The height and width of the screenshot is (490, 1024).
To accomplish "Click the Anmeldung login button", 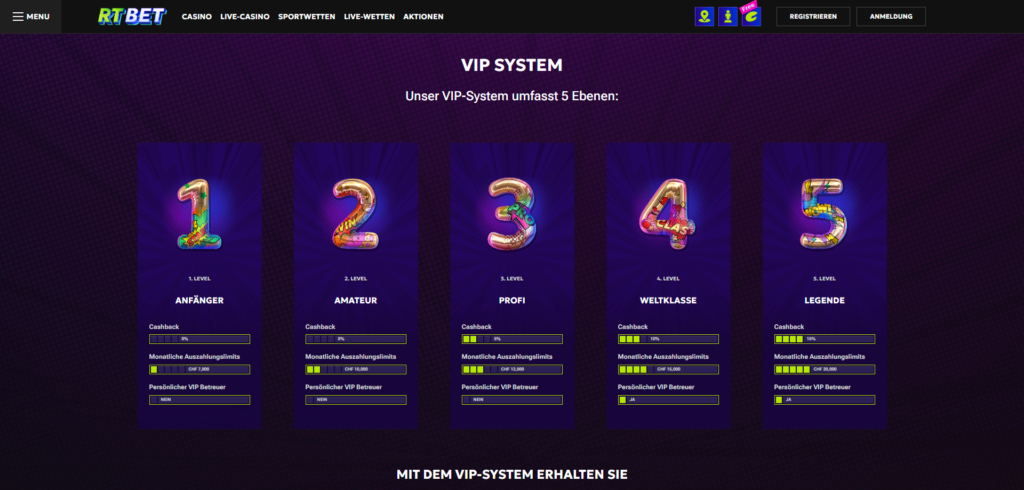I will click(891, 16).
